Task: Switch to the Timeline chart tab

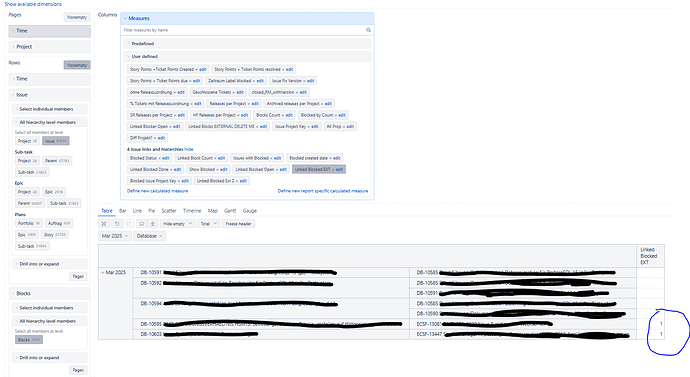Action: click(x=192, y=211)
